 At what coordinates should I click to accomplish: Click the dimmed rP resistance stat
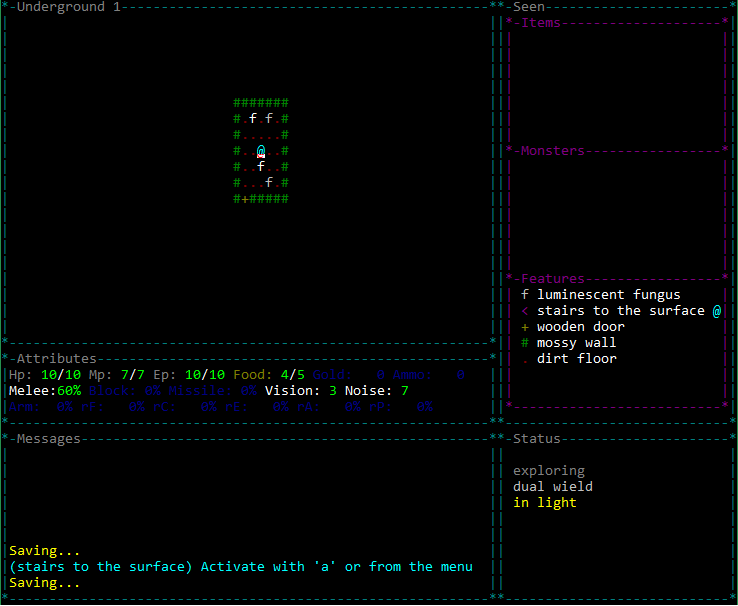click(x=401, y=407)
